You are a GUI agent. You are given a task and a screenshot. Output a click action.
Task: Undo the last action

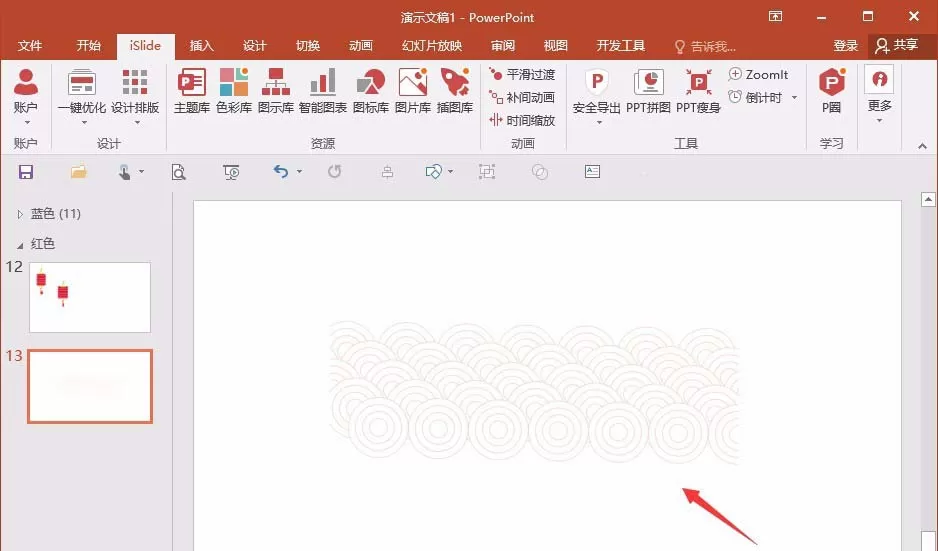[x=281, y=172]
